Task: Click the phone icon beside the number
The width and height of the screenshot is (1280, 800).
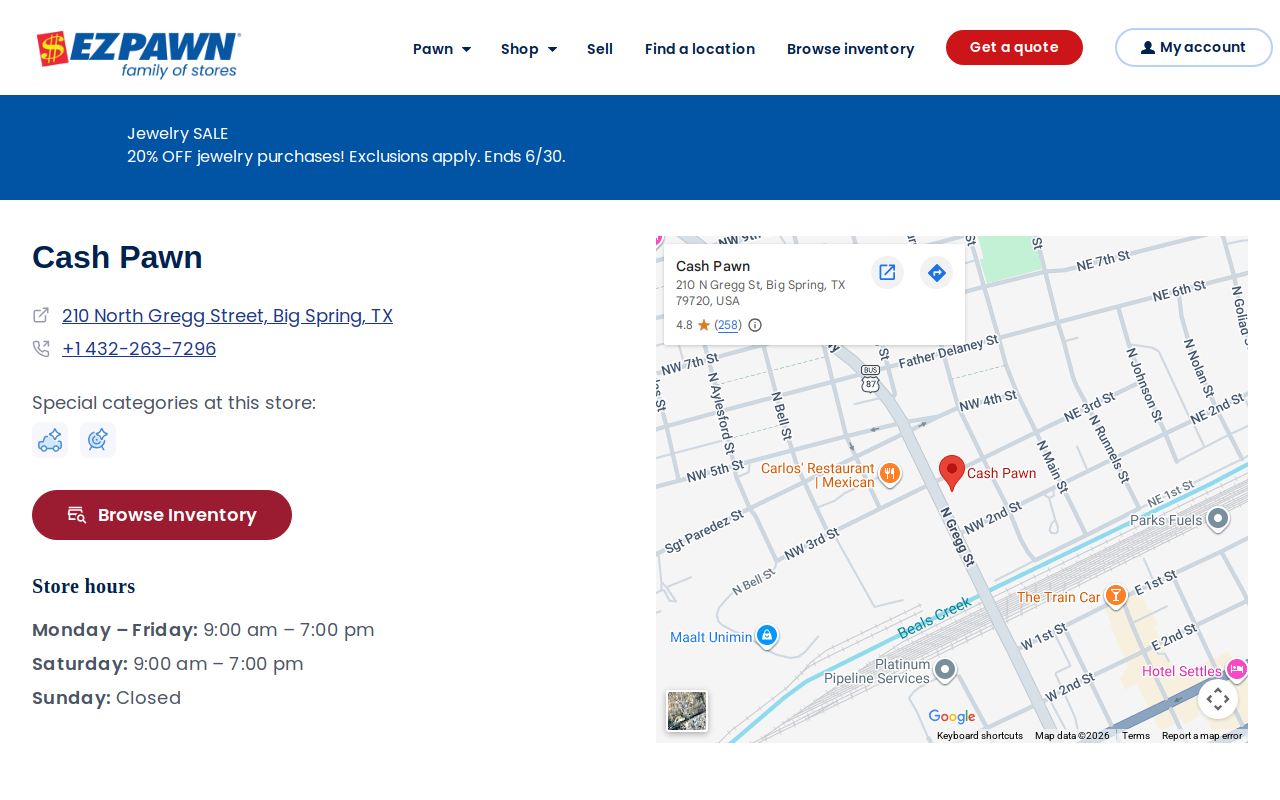Action: tap(41, 349)
